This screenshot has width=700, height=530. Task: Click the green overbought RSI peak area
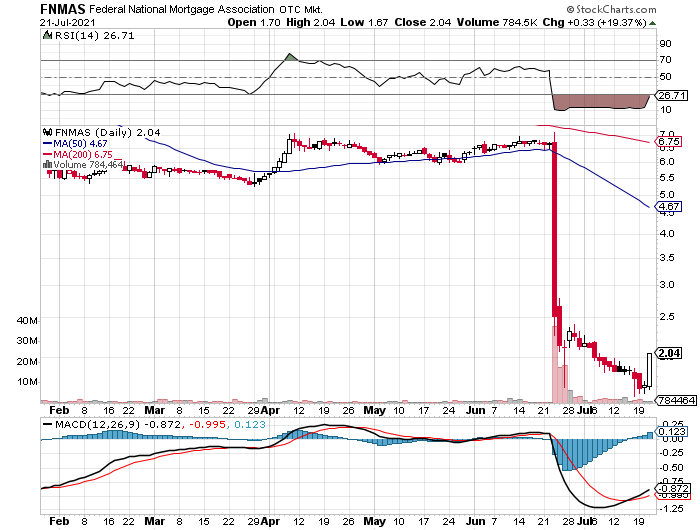pos(290,57)
